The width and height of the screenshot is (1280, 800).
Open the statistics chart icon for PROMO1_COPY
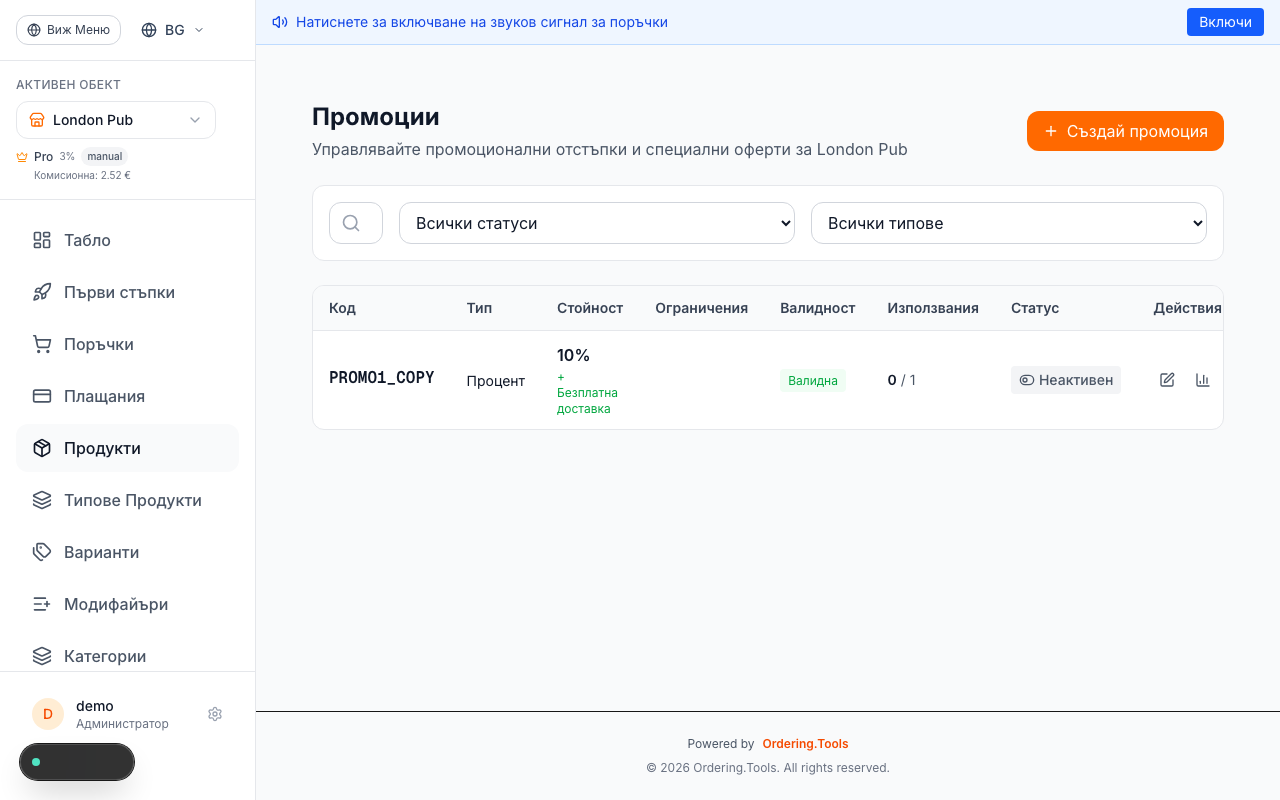pyautogui.click(x=1202, y=380)
